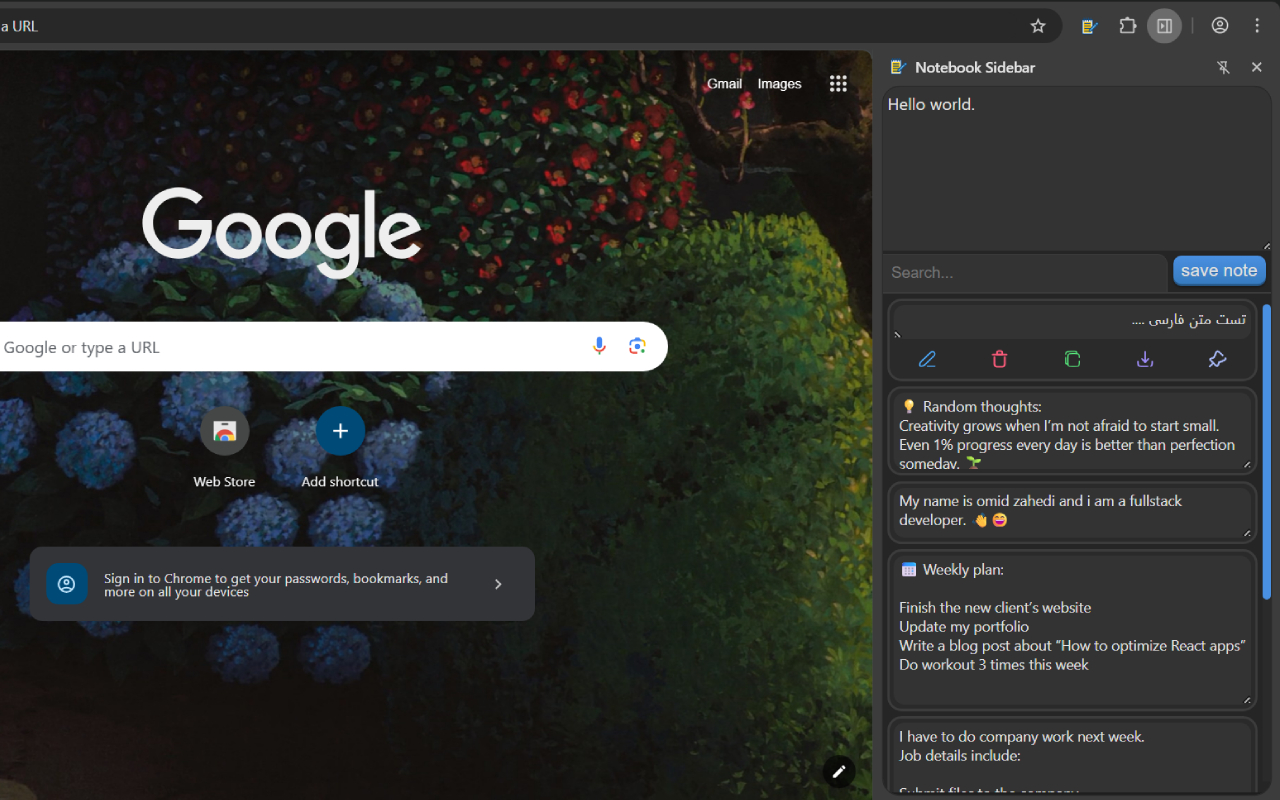Viewport: 1280px width, 800px height.
Task: Toggle the side panel pin icon
Action: tap(1222, 67)
